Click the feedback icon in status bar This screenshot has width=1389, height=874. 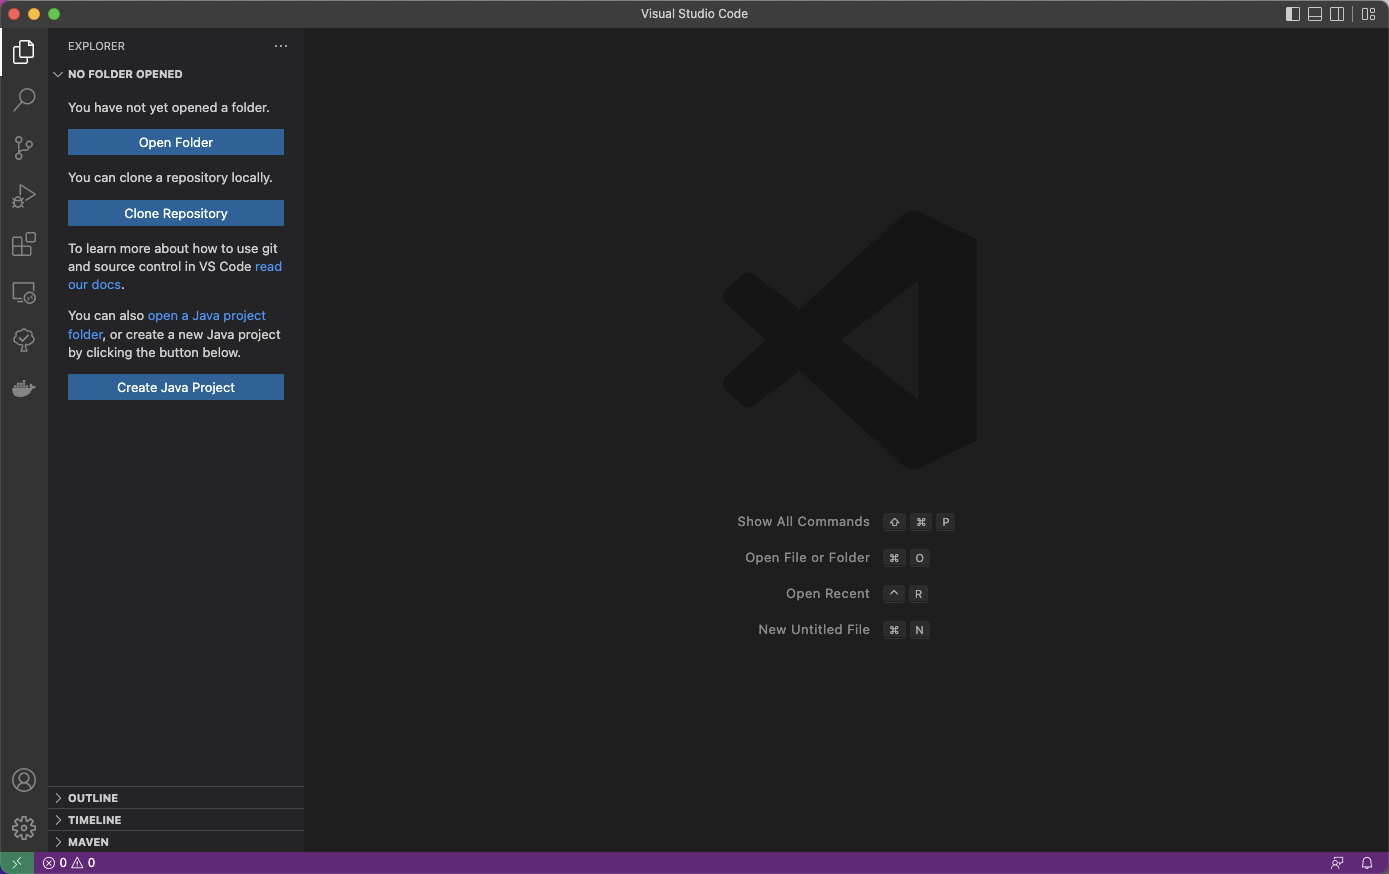(1337, 863)
